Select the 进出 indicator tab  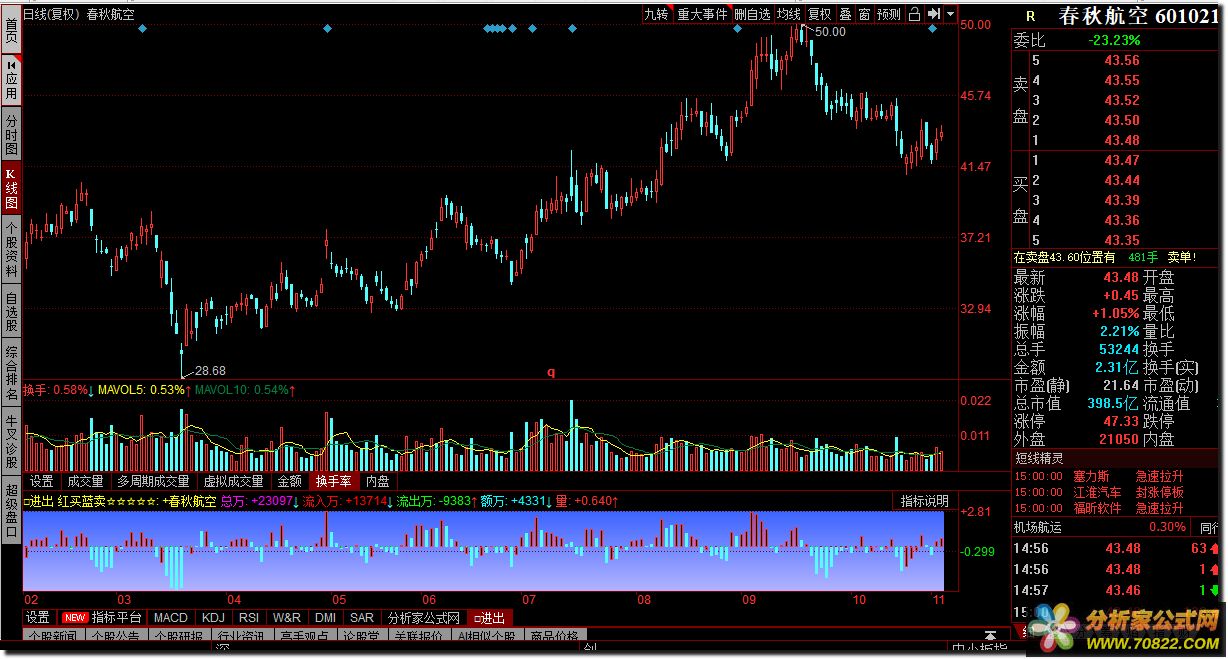point(490,617)
